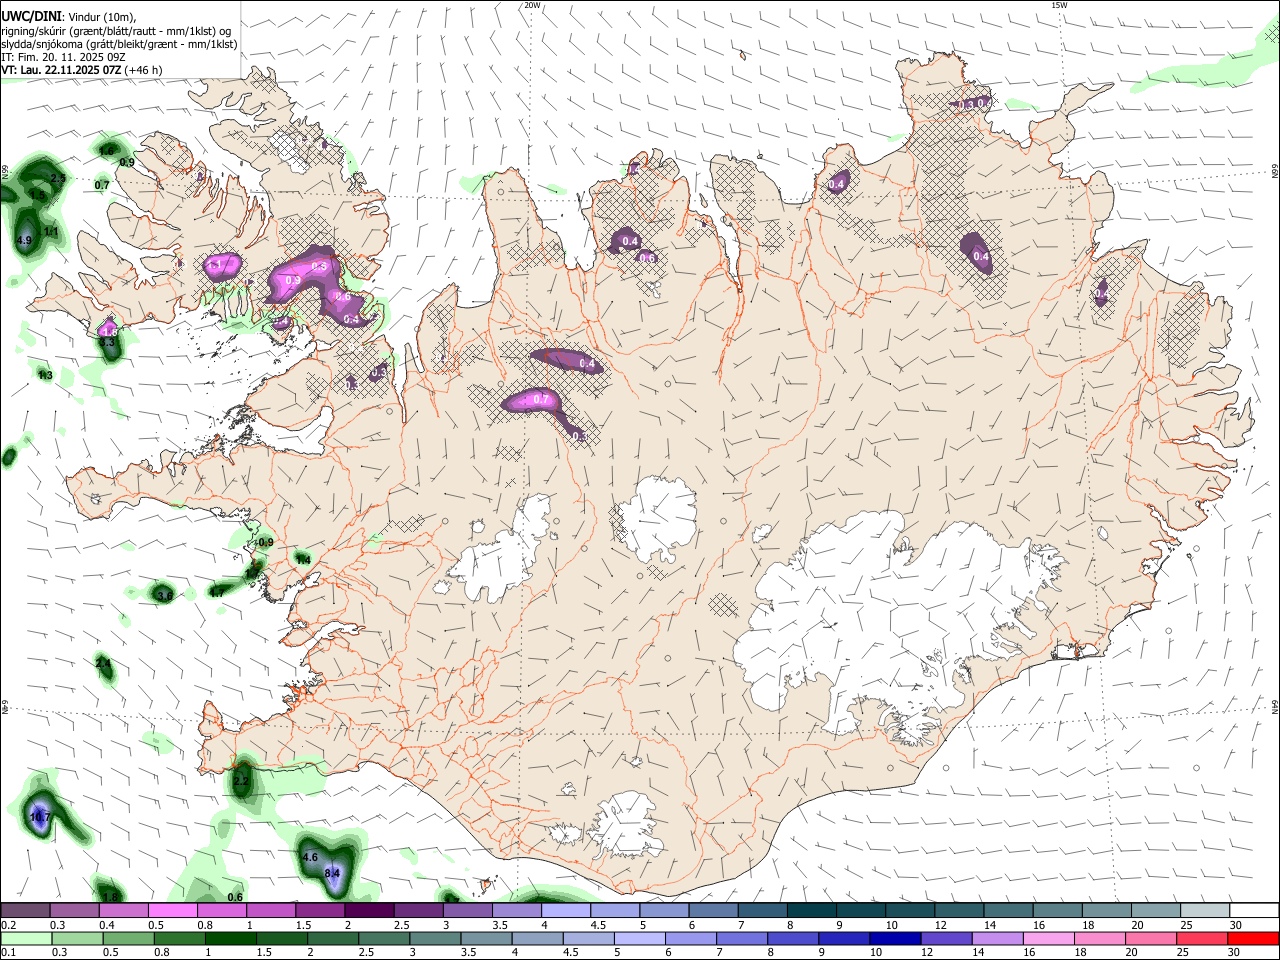Click the lavender 4–4.5 swatch in the upper scale
The width and height of the screenshot is (1280, 960).
tap(566, 910)
